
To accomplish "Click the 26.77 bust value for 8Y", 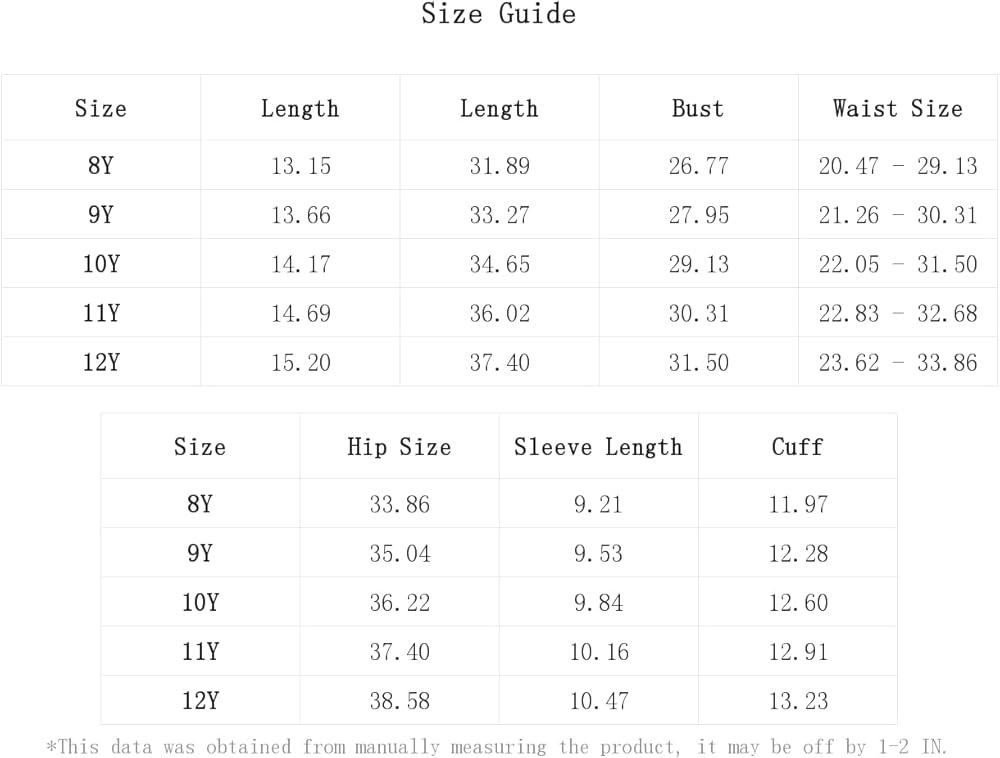I will pos(698,166).
